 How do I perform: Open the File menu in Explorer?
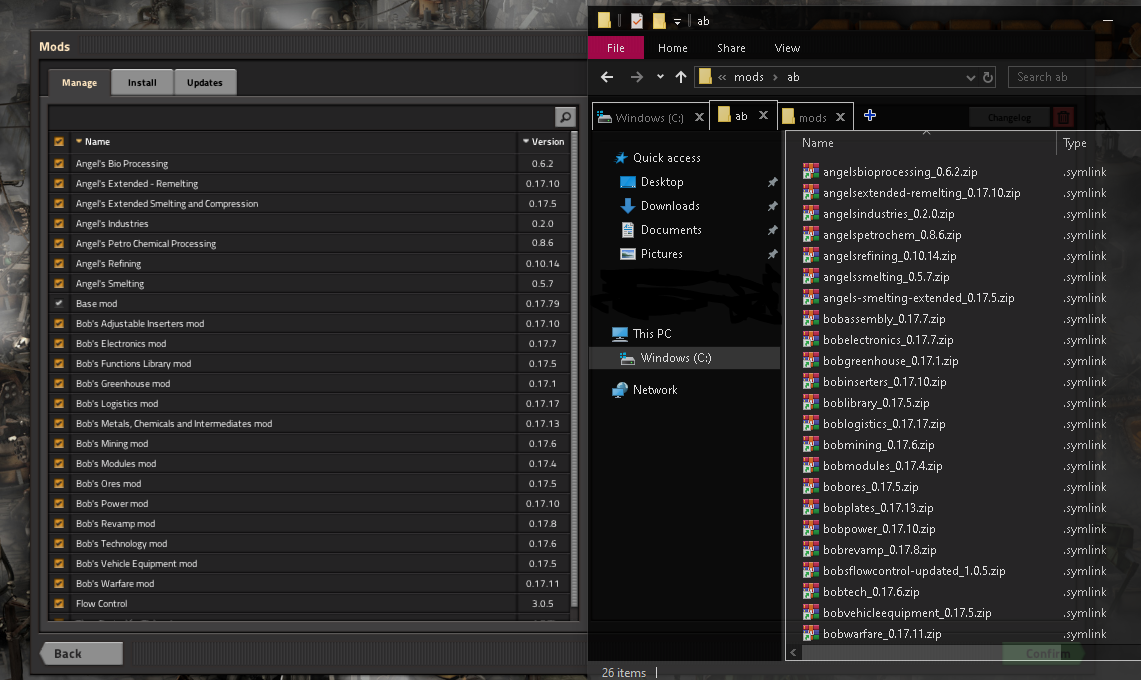(616, 48)
